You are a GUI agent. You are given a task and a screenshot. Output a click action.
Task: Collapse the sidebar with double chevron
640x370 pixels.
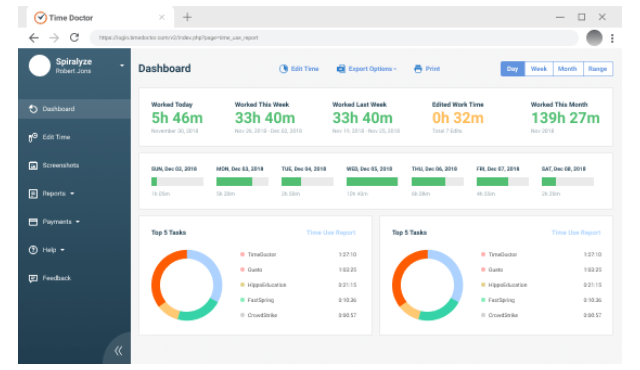tap(118, 350)
